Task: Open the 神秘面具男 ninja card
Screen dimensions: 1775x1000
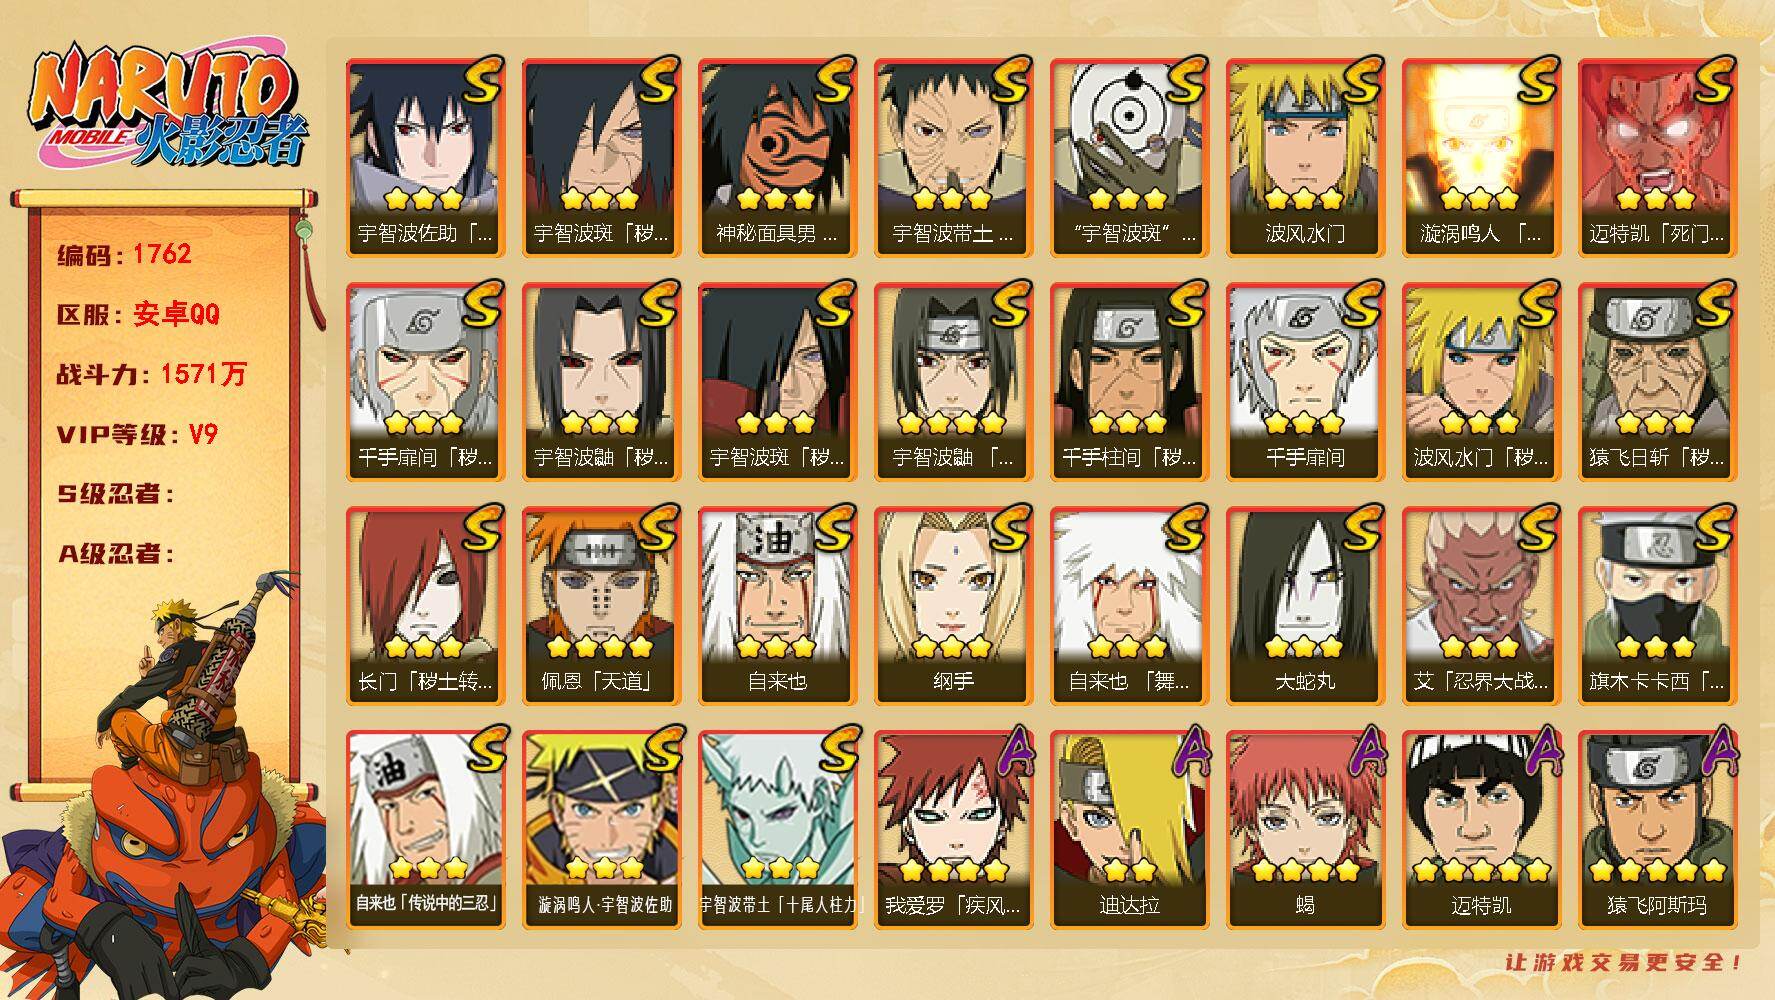Action: point(777,157)
